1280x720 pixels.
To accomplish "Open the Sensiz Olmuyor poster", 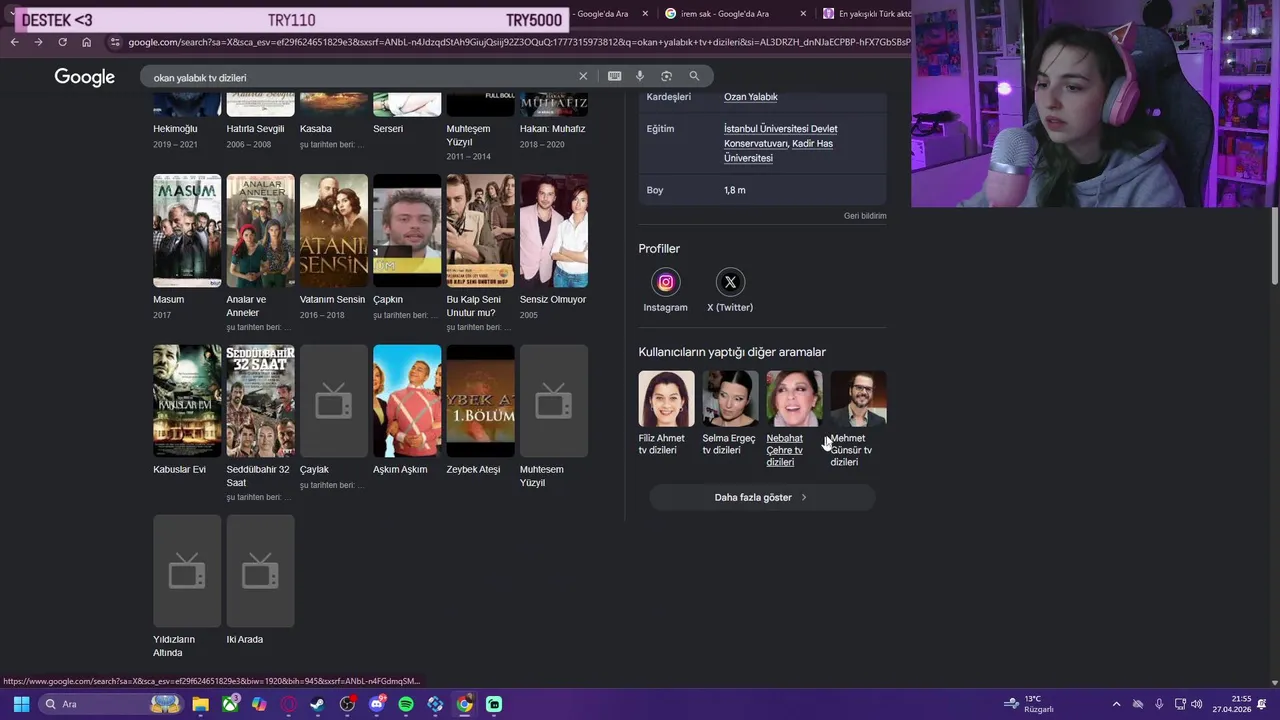I will coord(554,231).
